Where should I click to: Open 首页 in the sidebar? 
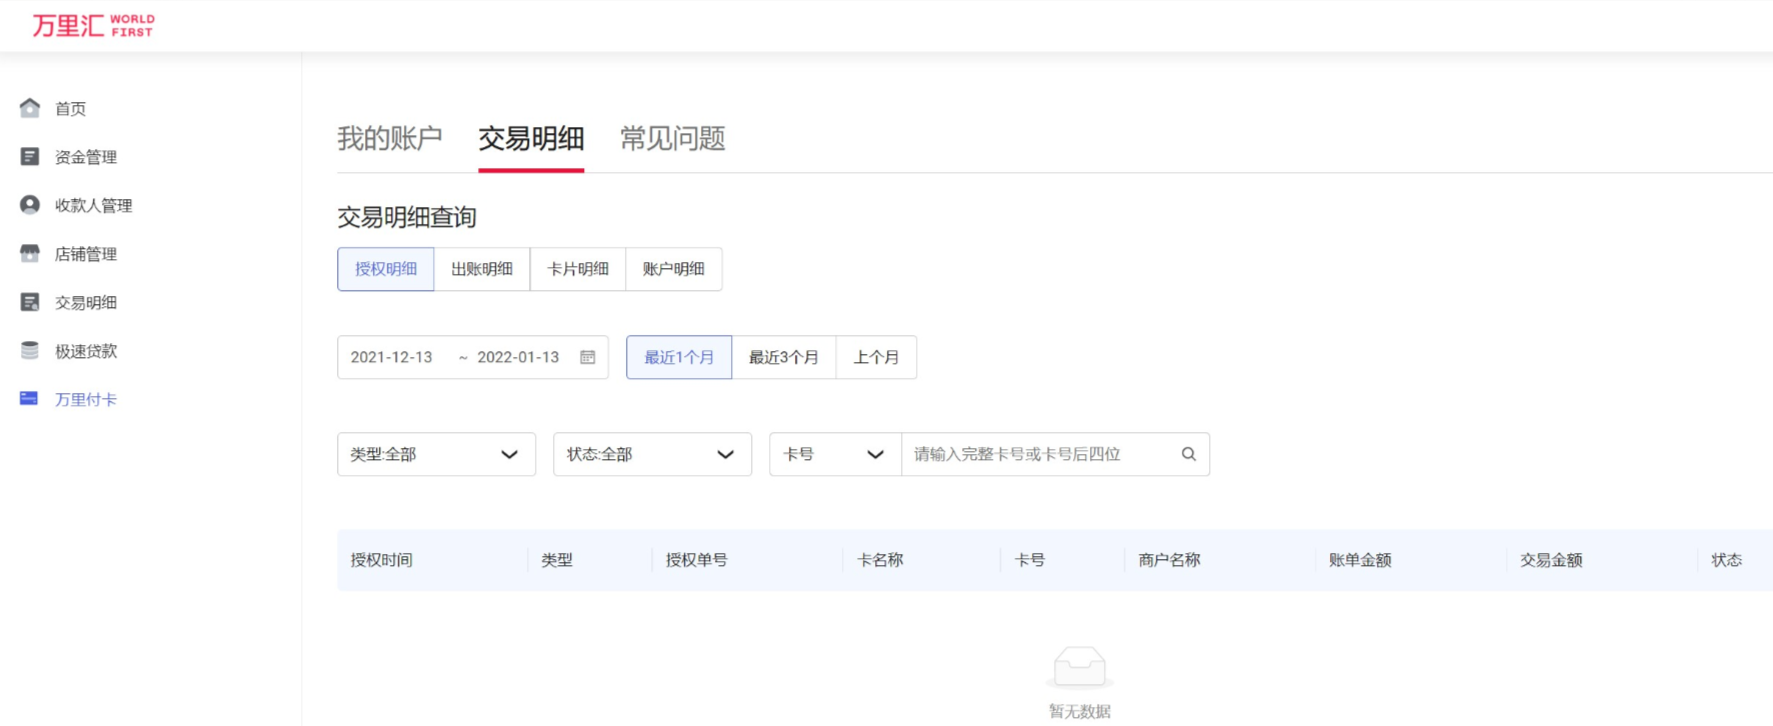70,109
